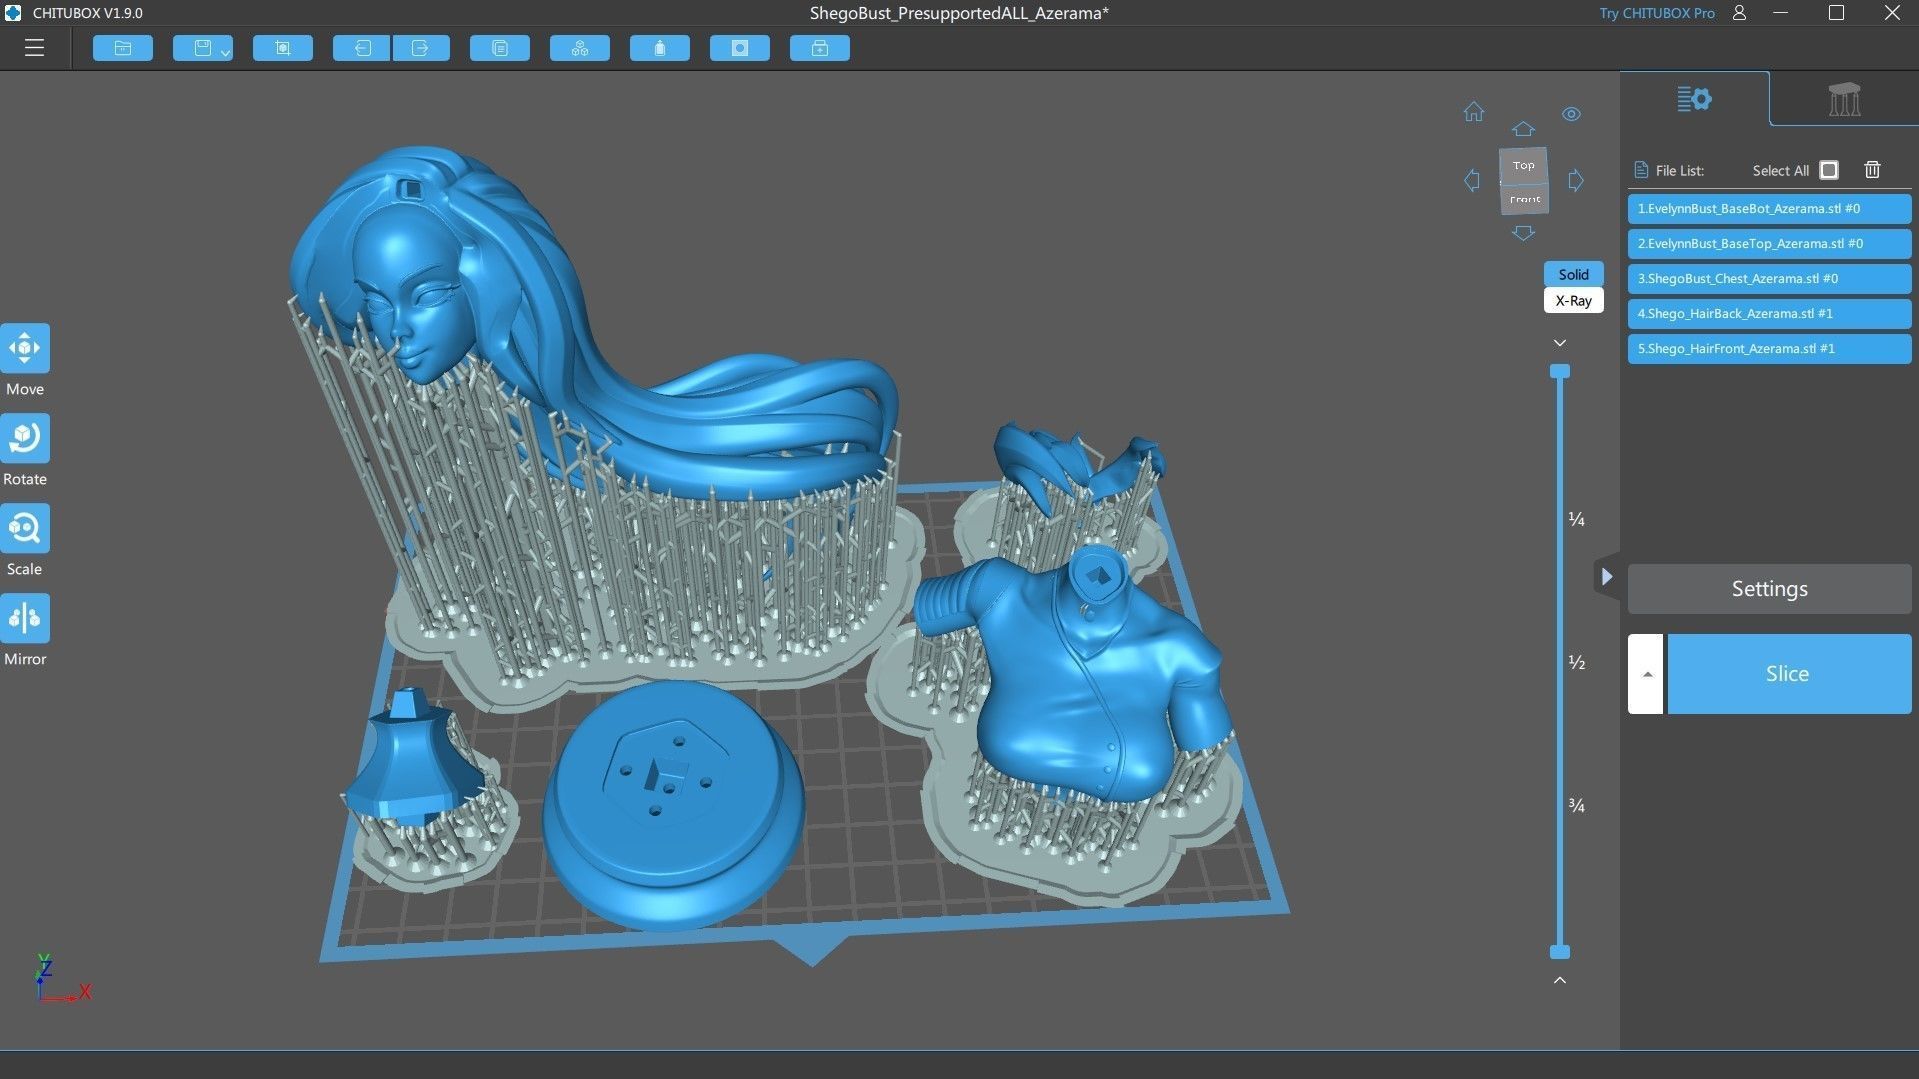Switch to X-Ray render mode
Viewport: 1919px width, 1079px height.
tap(1573, 300)
